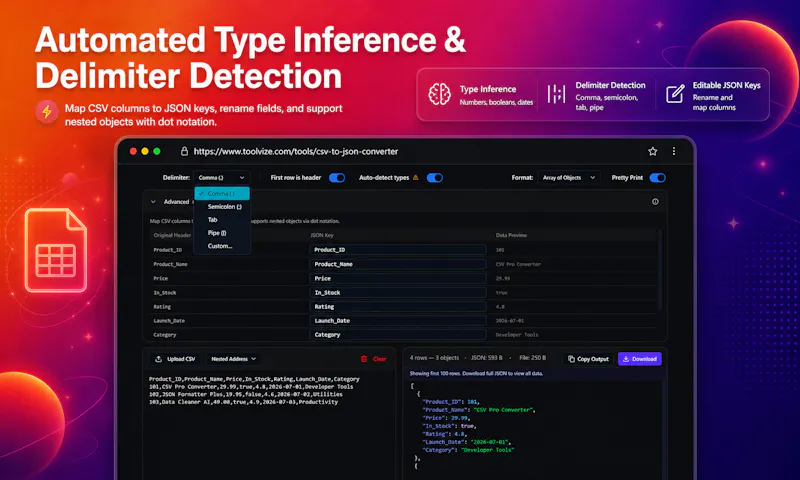Click the lightning bolt icon

click(46, 111)
